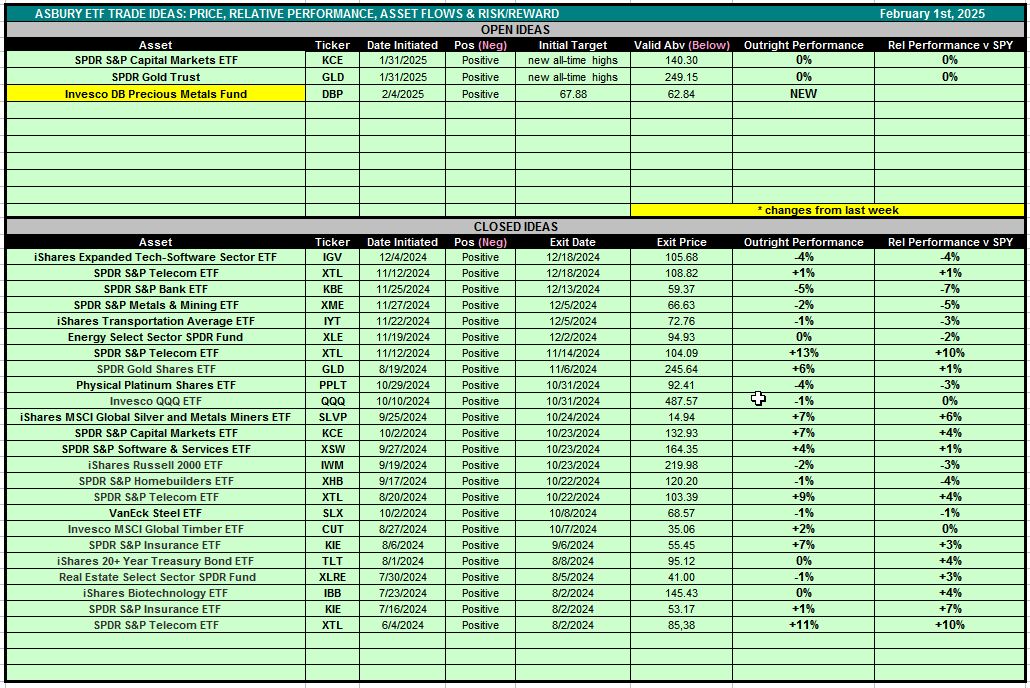Click the DBP ticker cell
1030x688 pixels.
point(332,94)
